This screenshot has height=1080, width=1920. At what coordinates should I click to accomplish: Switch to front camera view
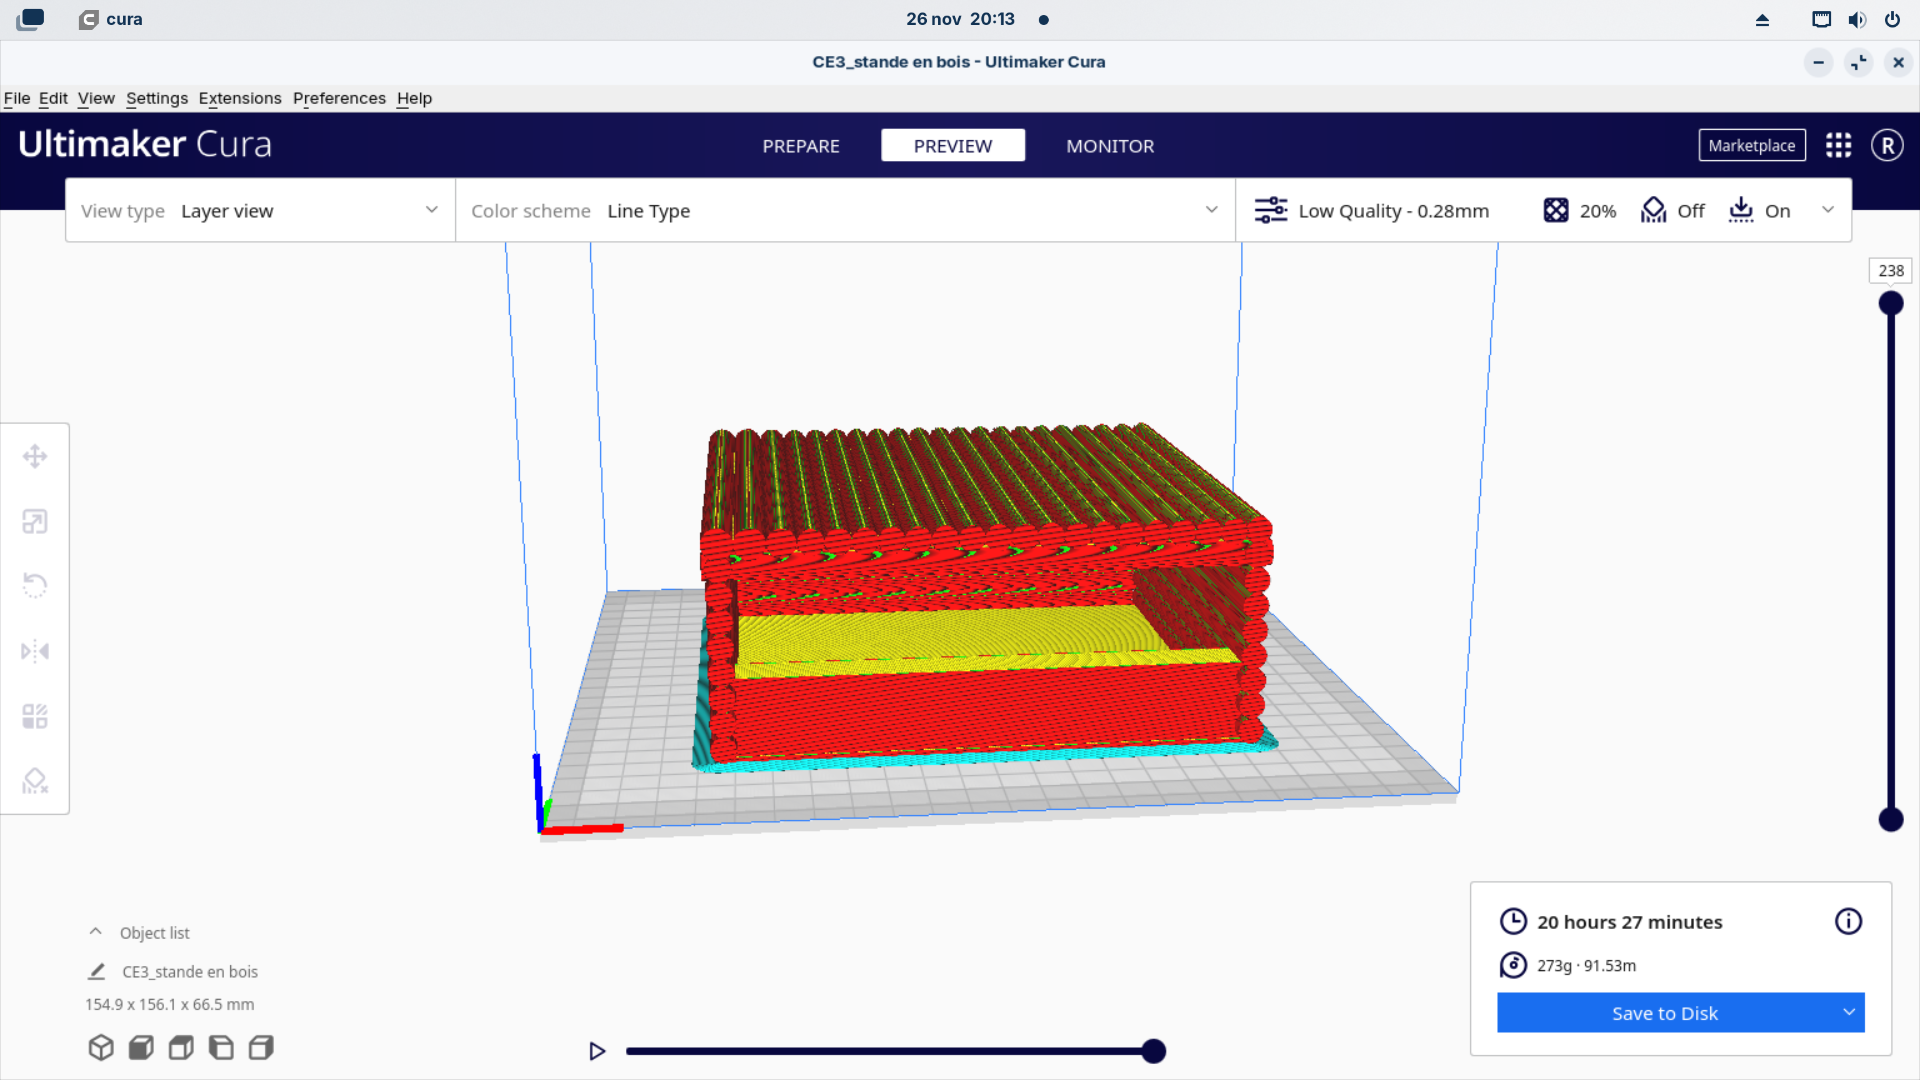point(141,1047)
